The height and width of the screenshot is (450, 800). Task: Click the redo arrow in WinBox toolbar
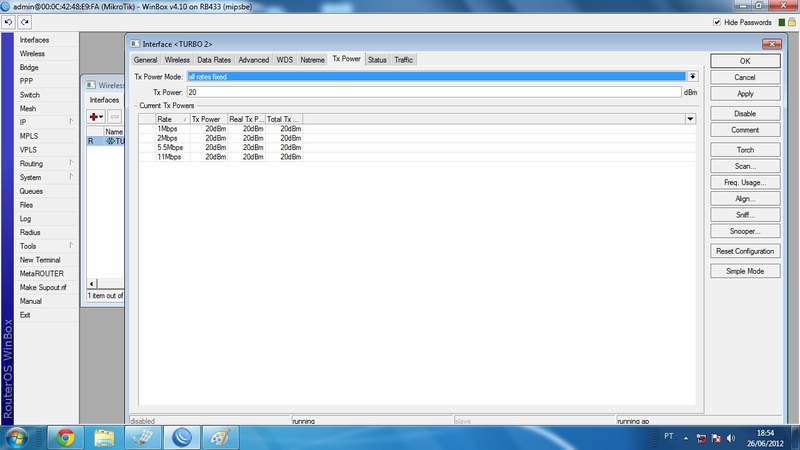(24, 22)
